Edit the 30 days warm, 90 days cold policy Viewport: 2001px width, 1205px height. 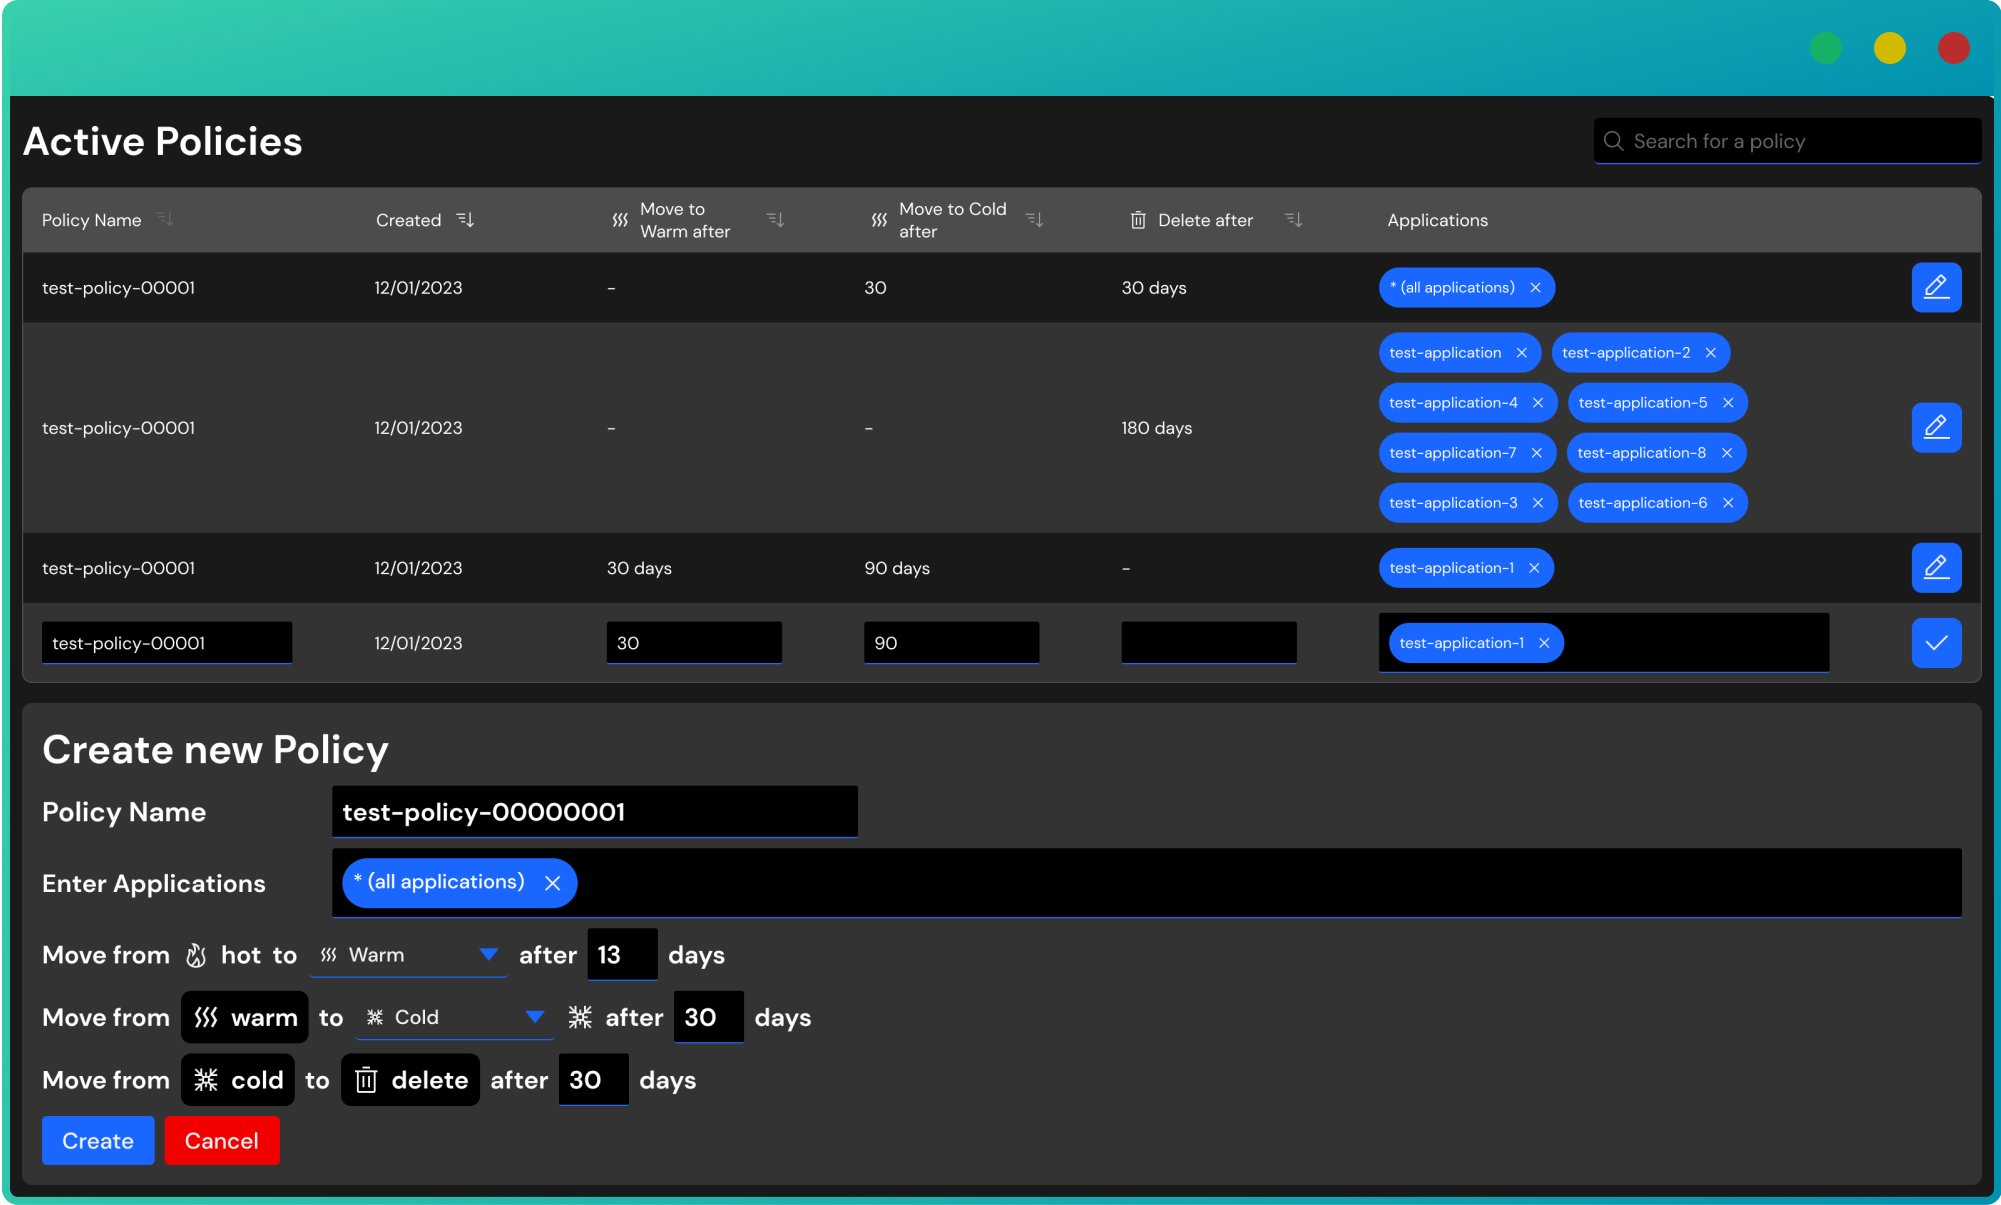click(x=1936, y=567)
